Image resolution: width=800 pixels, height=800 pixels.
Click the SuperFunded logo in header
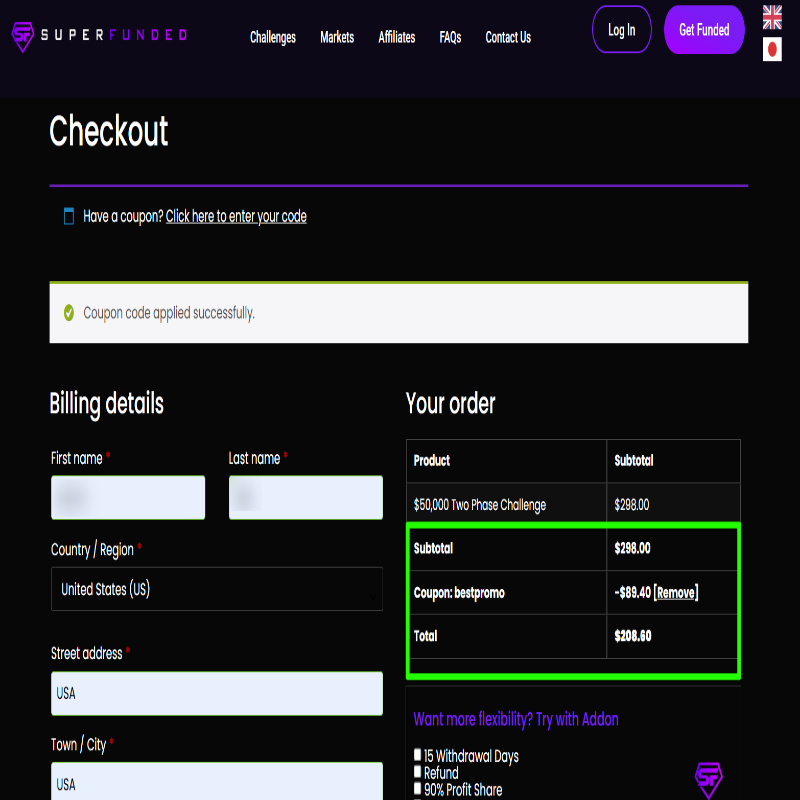click(98, 36)
